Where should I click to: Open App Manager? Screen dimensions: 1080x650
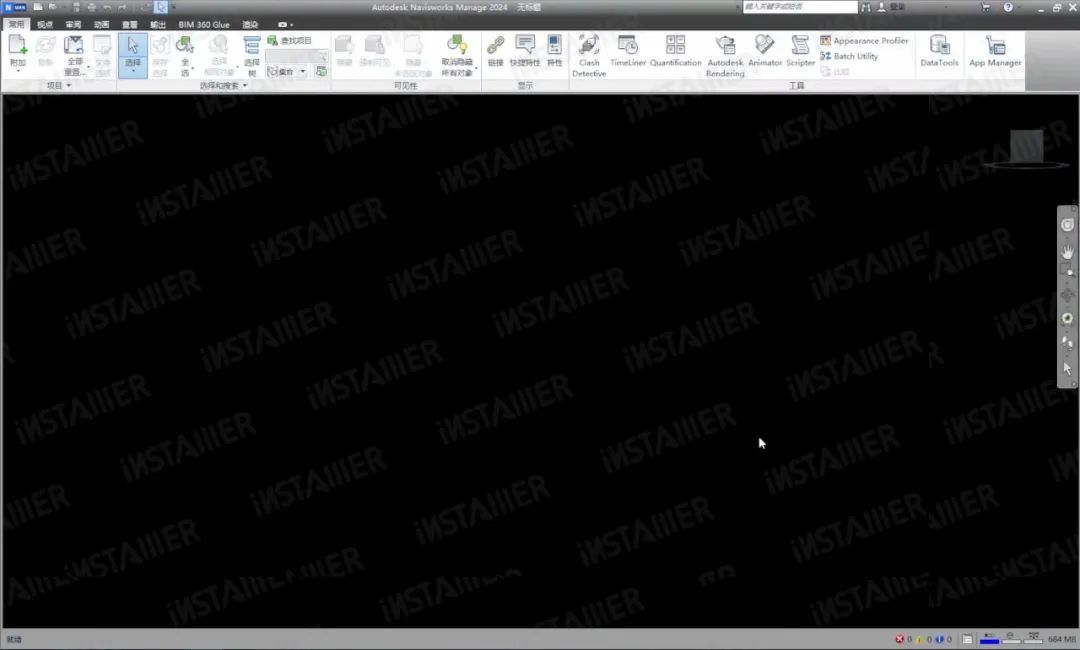[995, 51]
